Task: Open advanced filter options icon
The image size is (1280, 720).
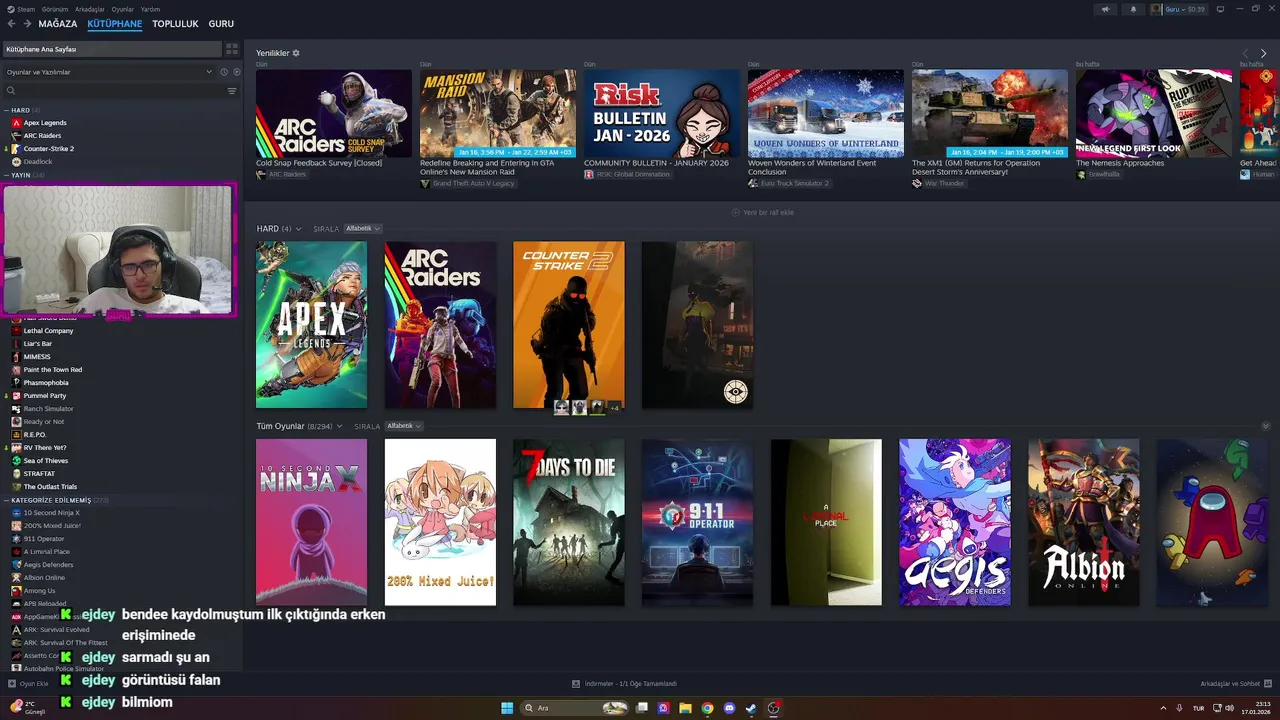Action: [232, 91]
